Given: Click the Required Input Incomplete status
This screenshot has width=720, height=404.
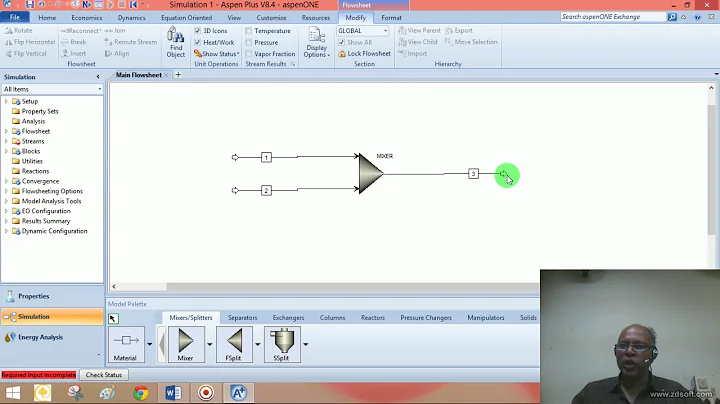Looking at the screenshot, I should coord(39,375).
